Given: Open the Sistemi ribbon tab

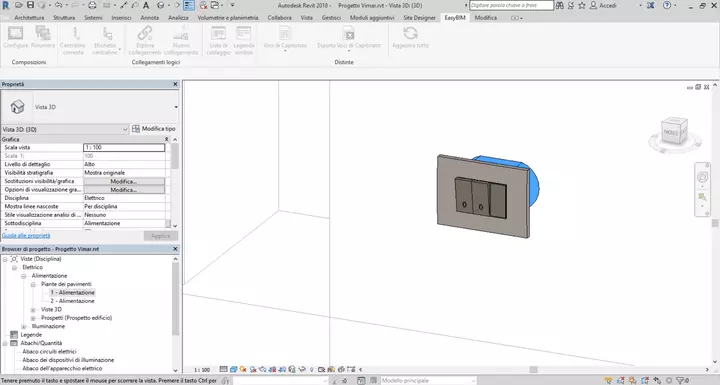Looking at the screenshot, I should [93, 17].
